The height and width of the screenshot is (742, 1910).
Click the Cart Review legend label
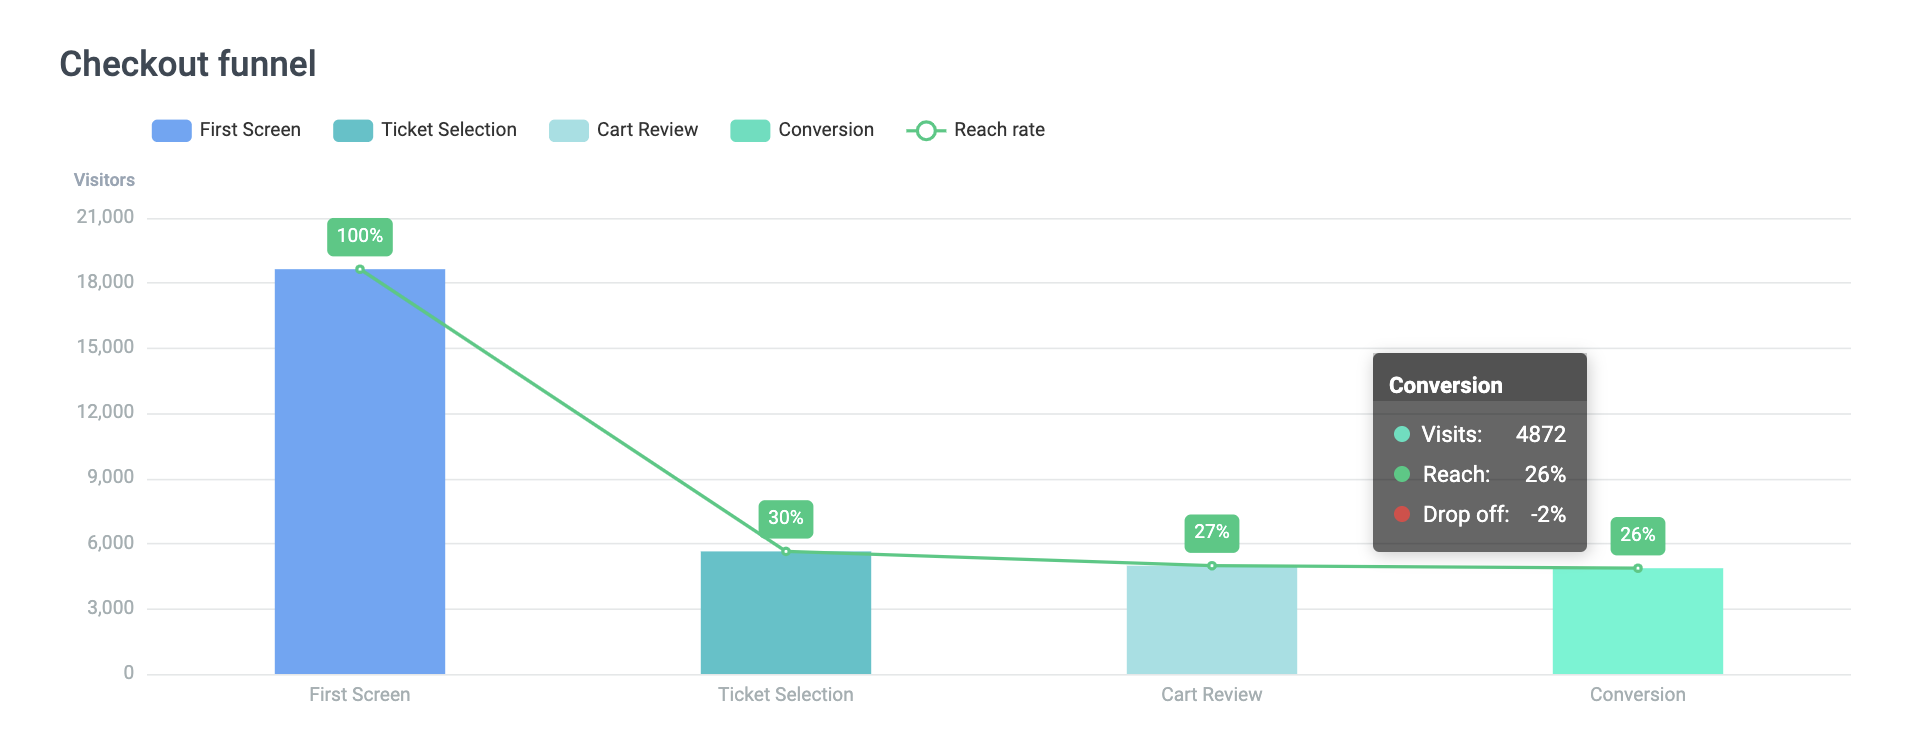(647, 130)
